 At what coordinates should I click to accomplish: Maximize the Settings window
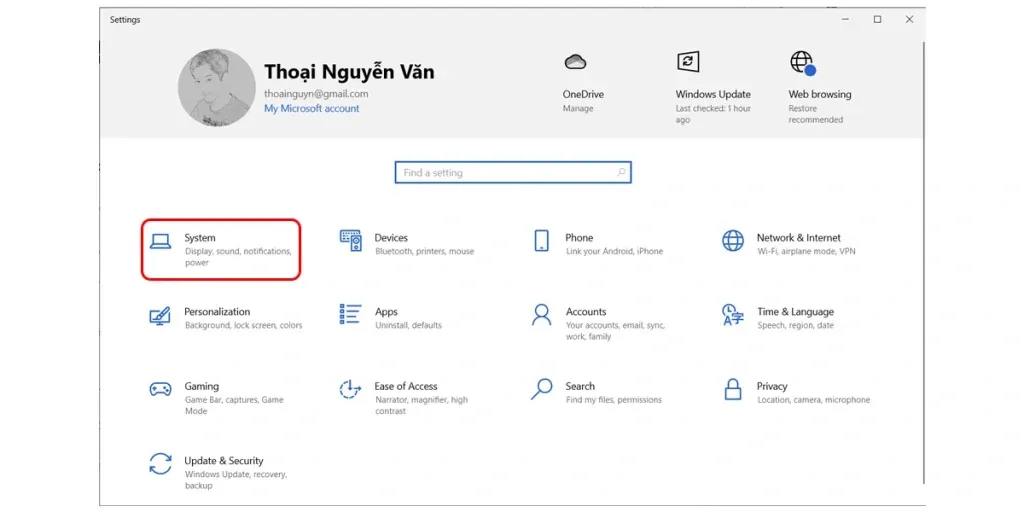coord(878,20)
